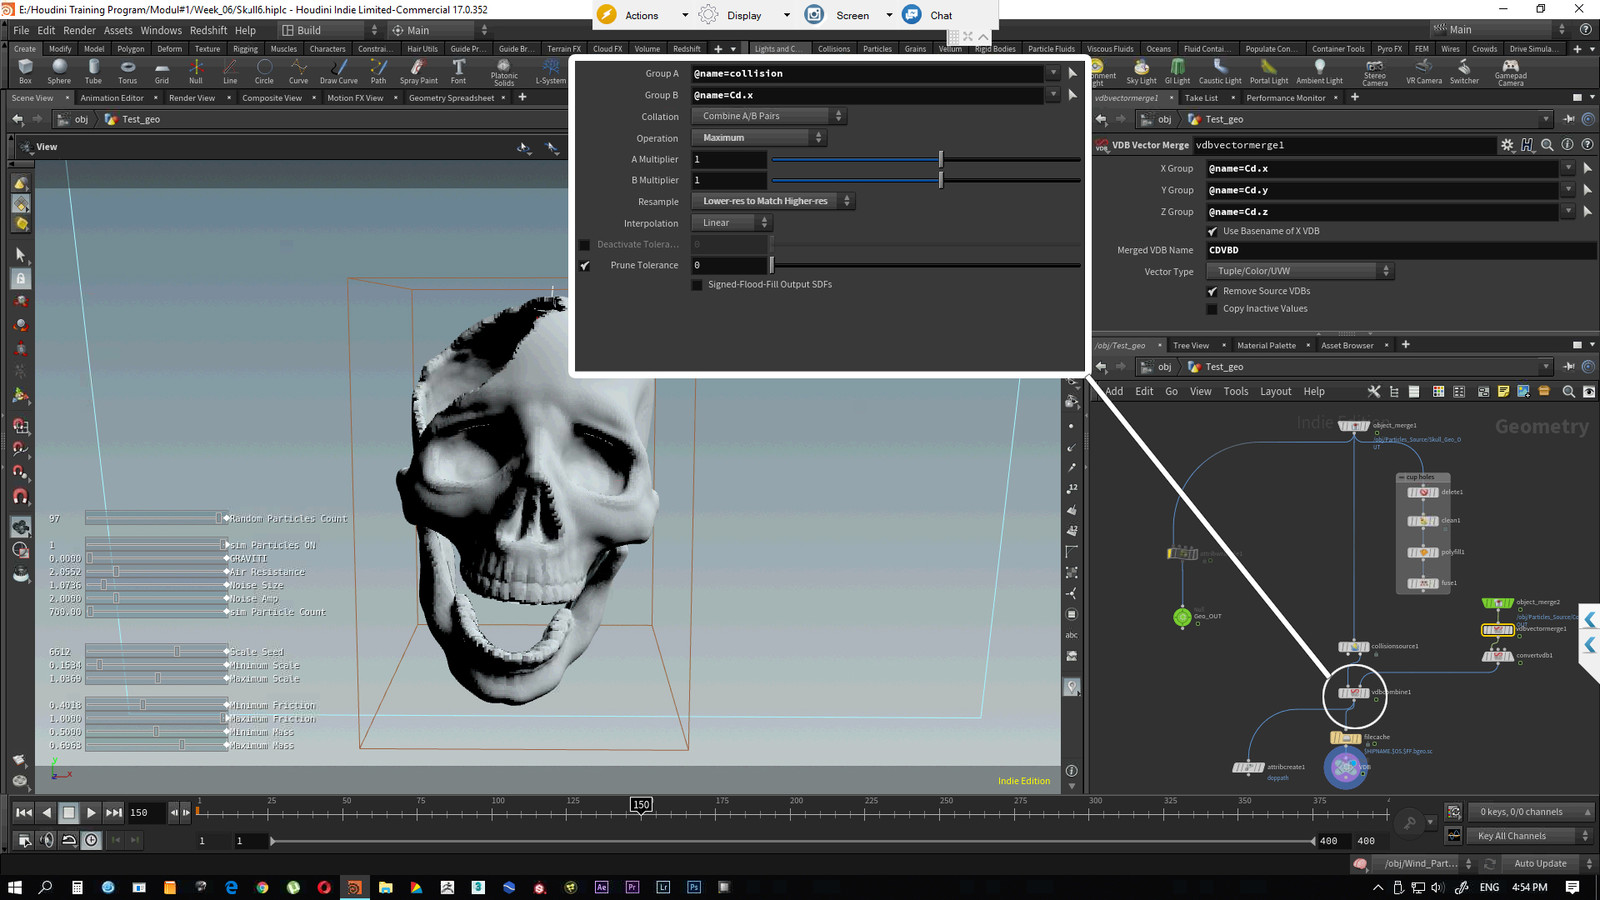Uncheck Use Basename of X VDB
This screenshot has height=900, width=1600.
pyautogui.click(x=1213, y=230)
